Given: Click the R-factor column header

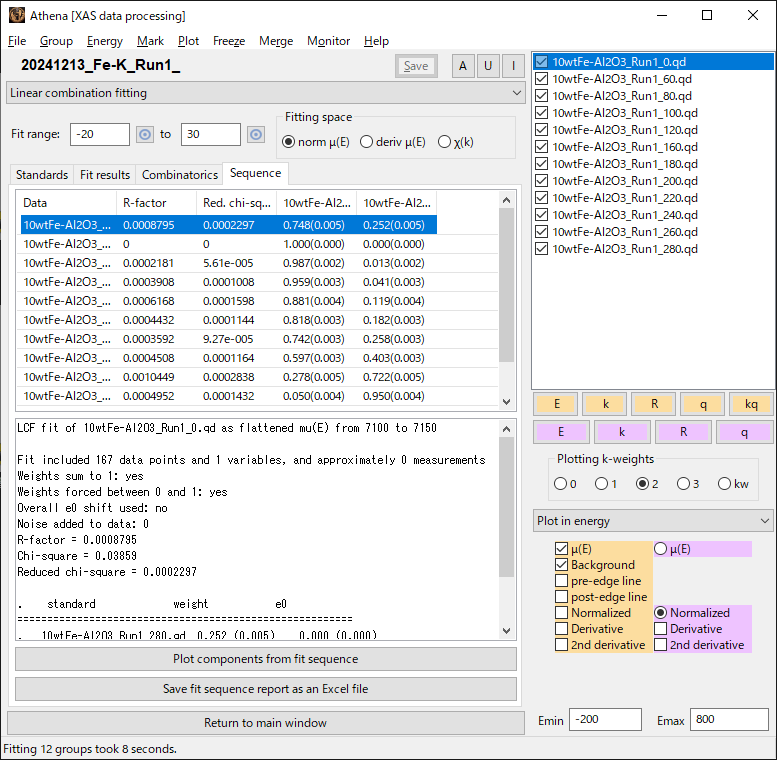Looking at the screenshot, I should tap(157, 203).
